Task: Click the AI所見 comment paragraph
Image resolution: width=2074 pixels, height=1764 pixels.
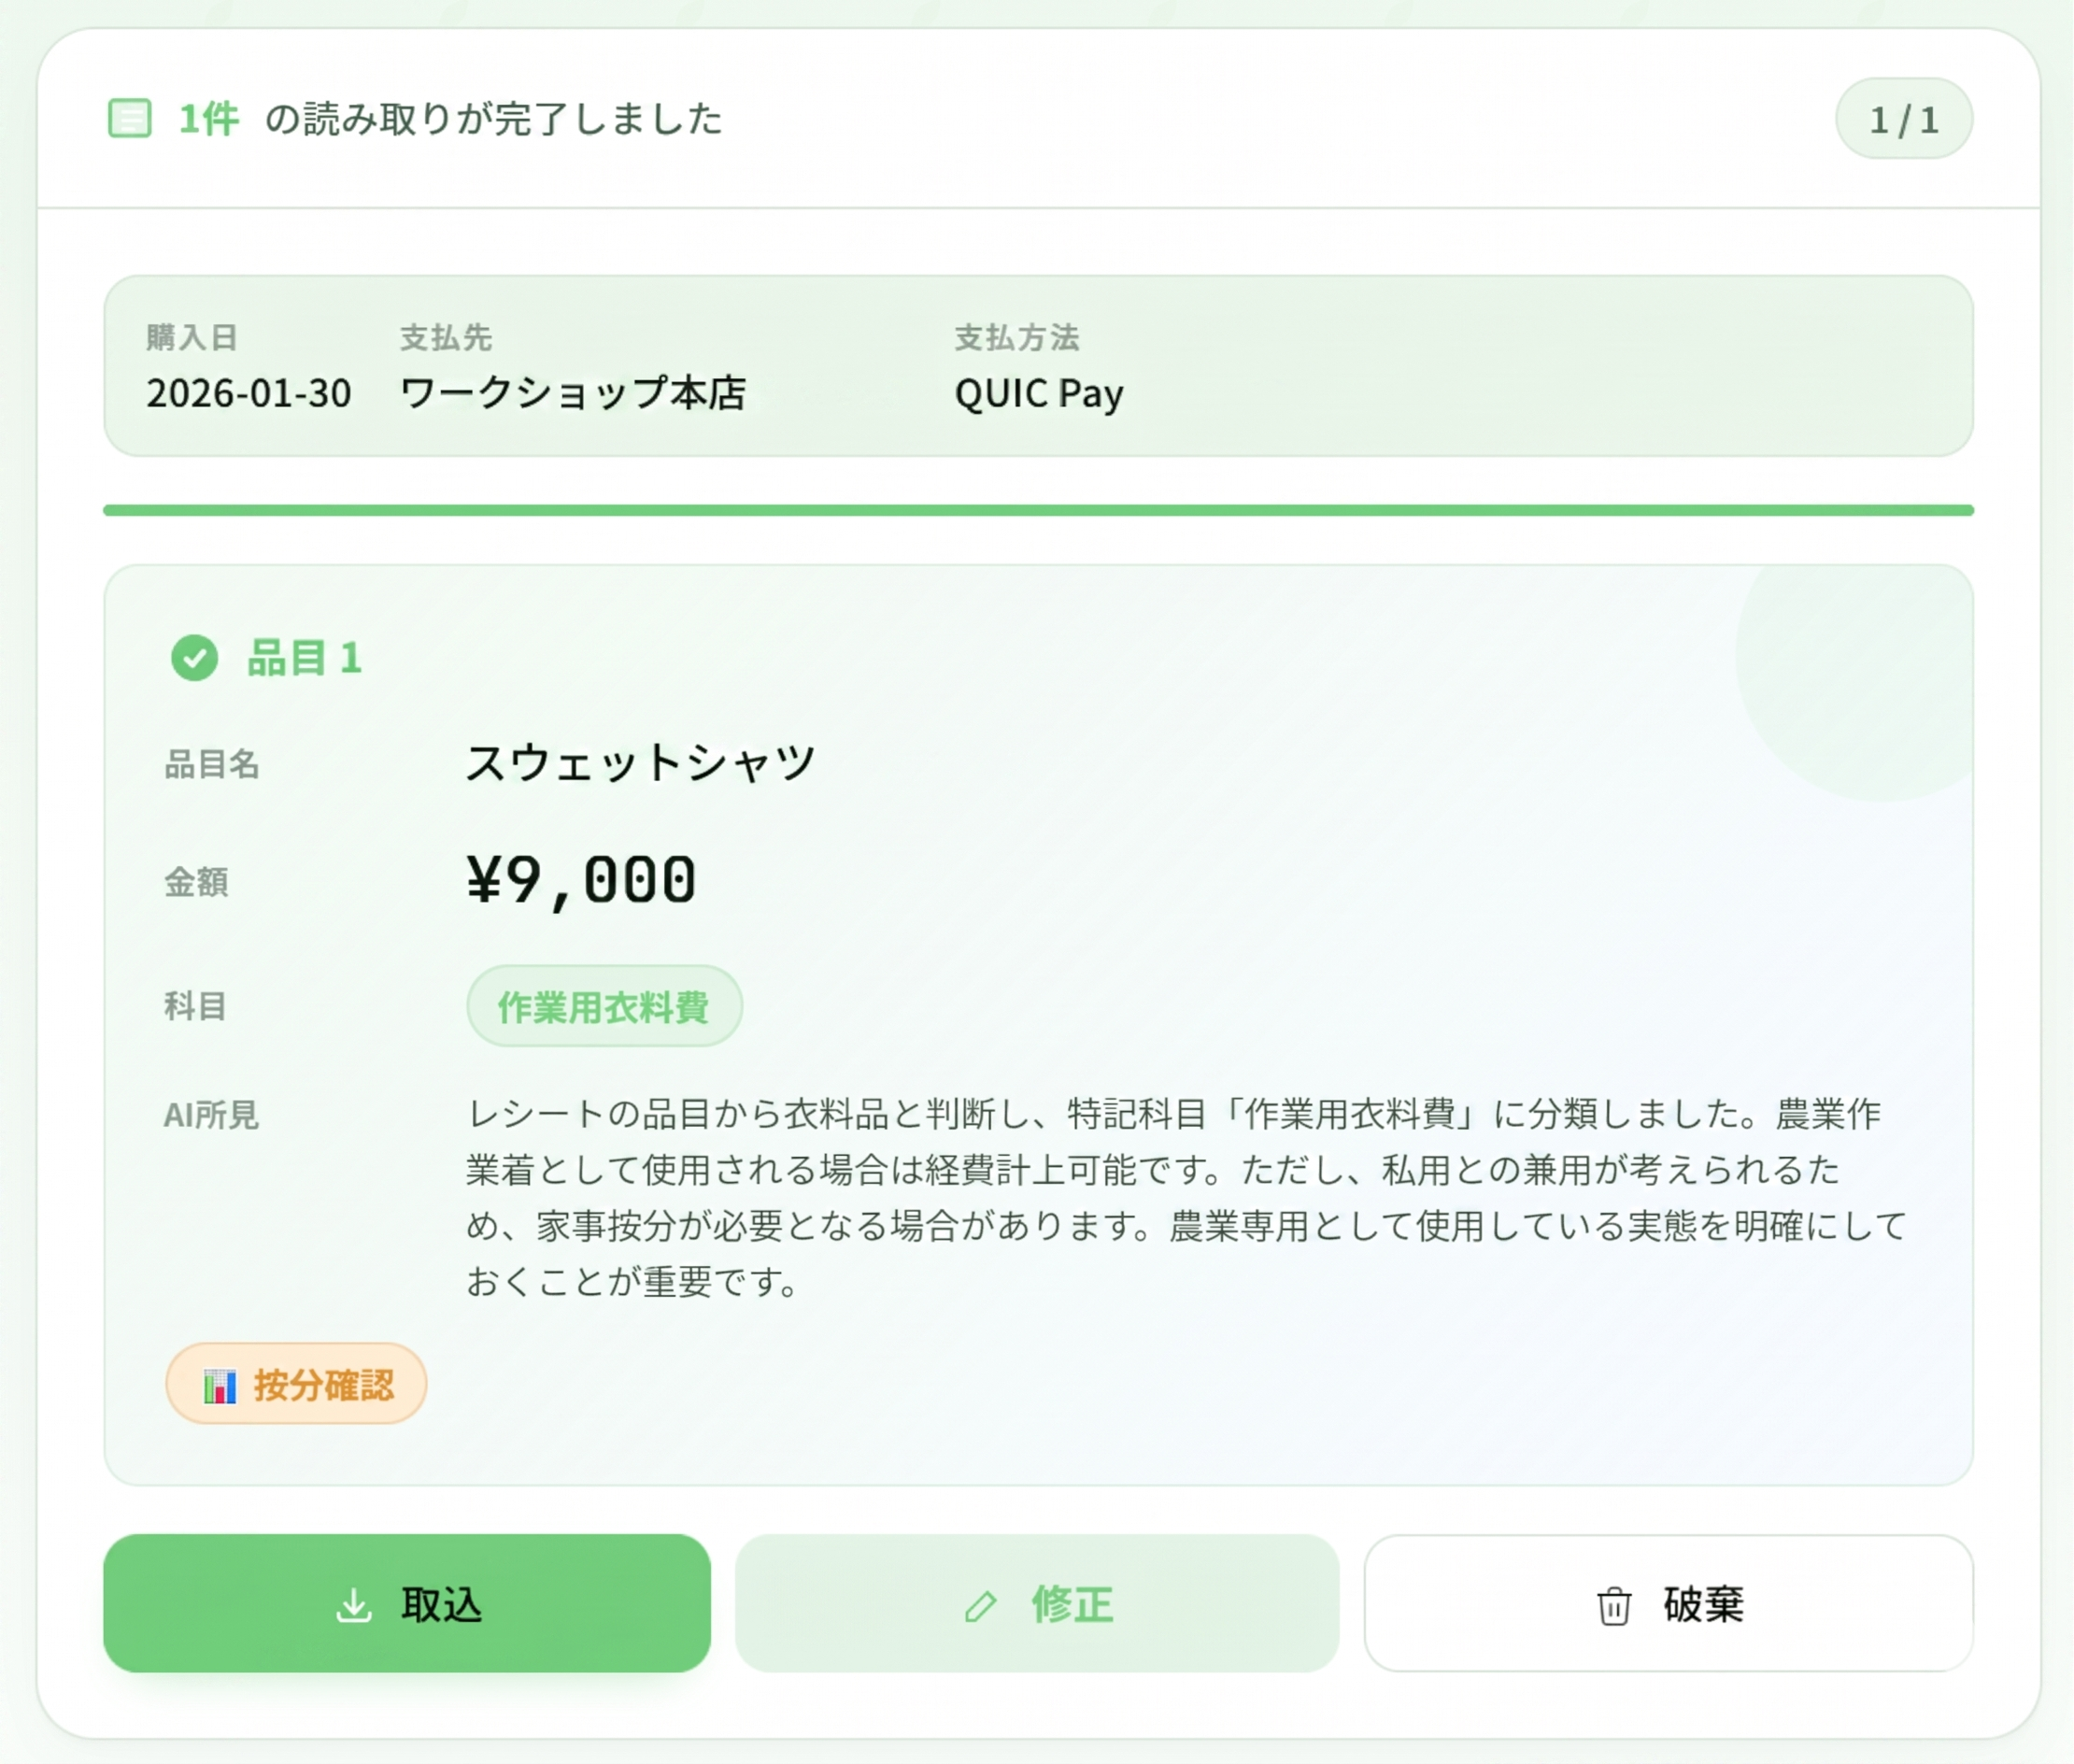Action: [1187, 1198]
